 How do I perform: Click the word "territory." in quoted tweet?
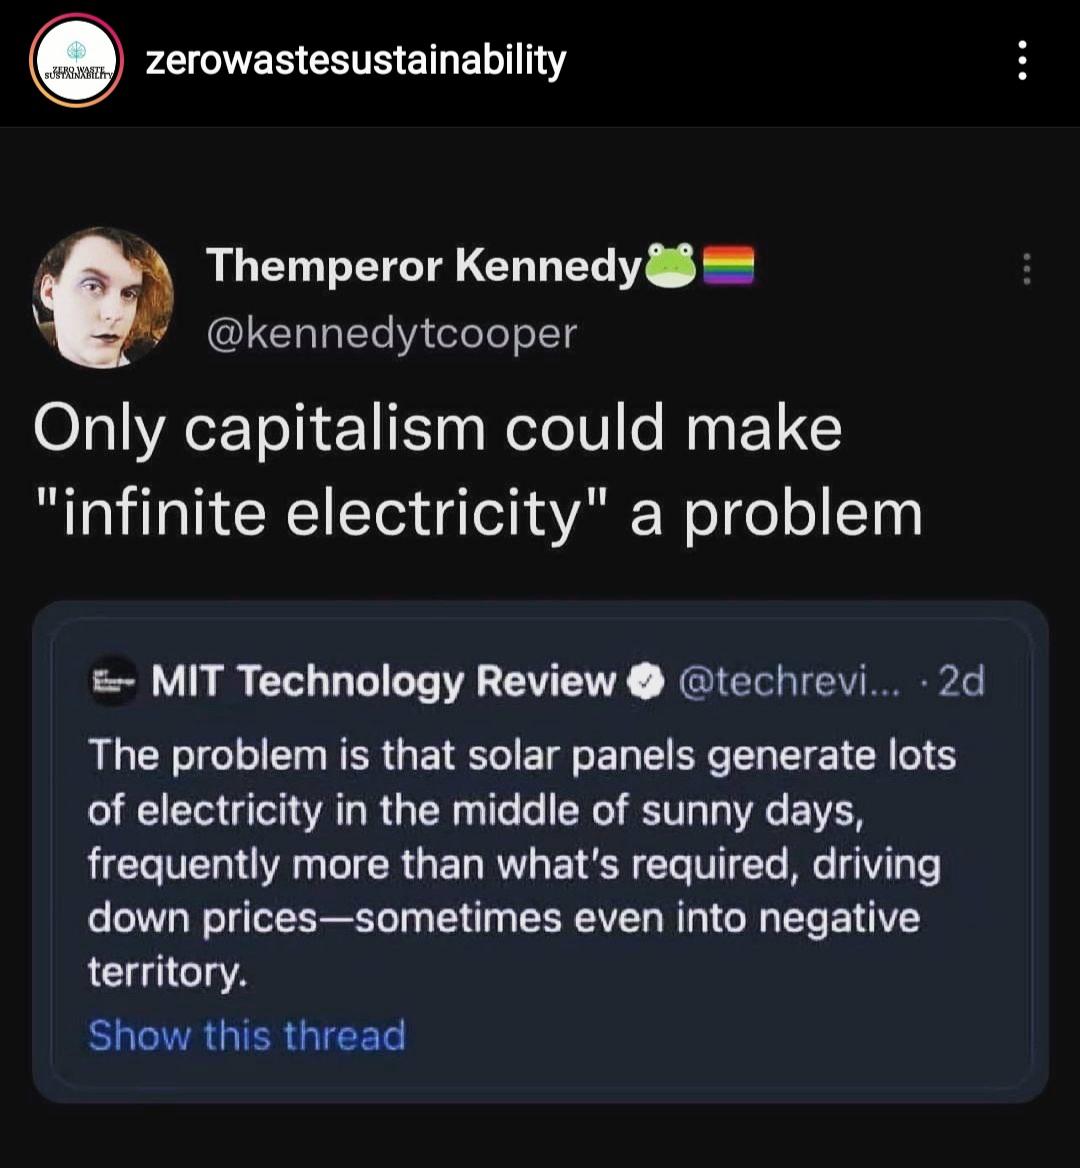[167, 972]
